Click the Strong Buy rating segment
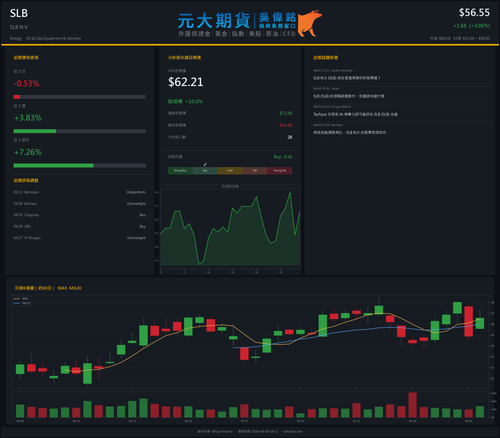Screen dimensions: 500x438 180,171
